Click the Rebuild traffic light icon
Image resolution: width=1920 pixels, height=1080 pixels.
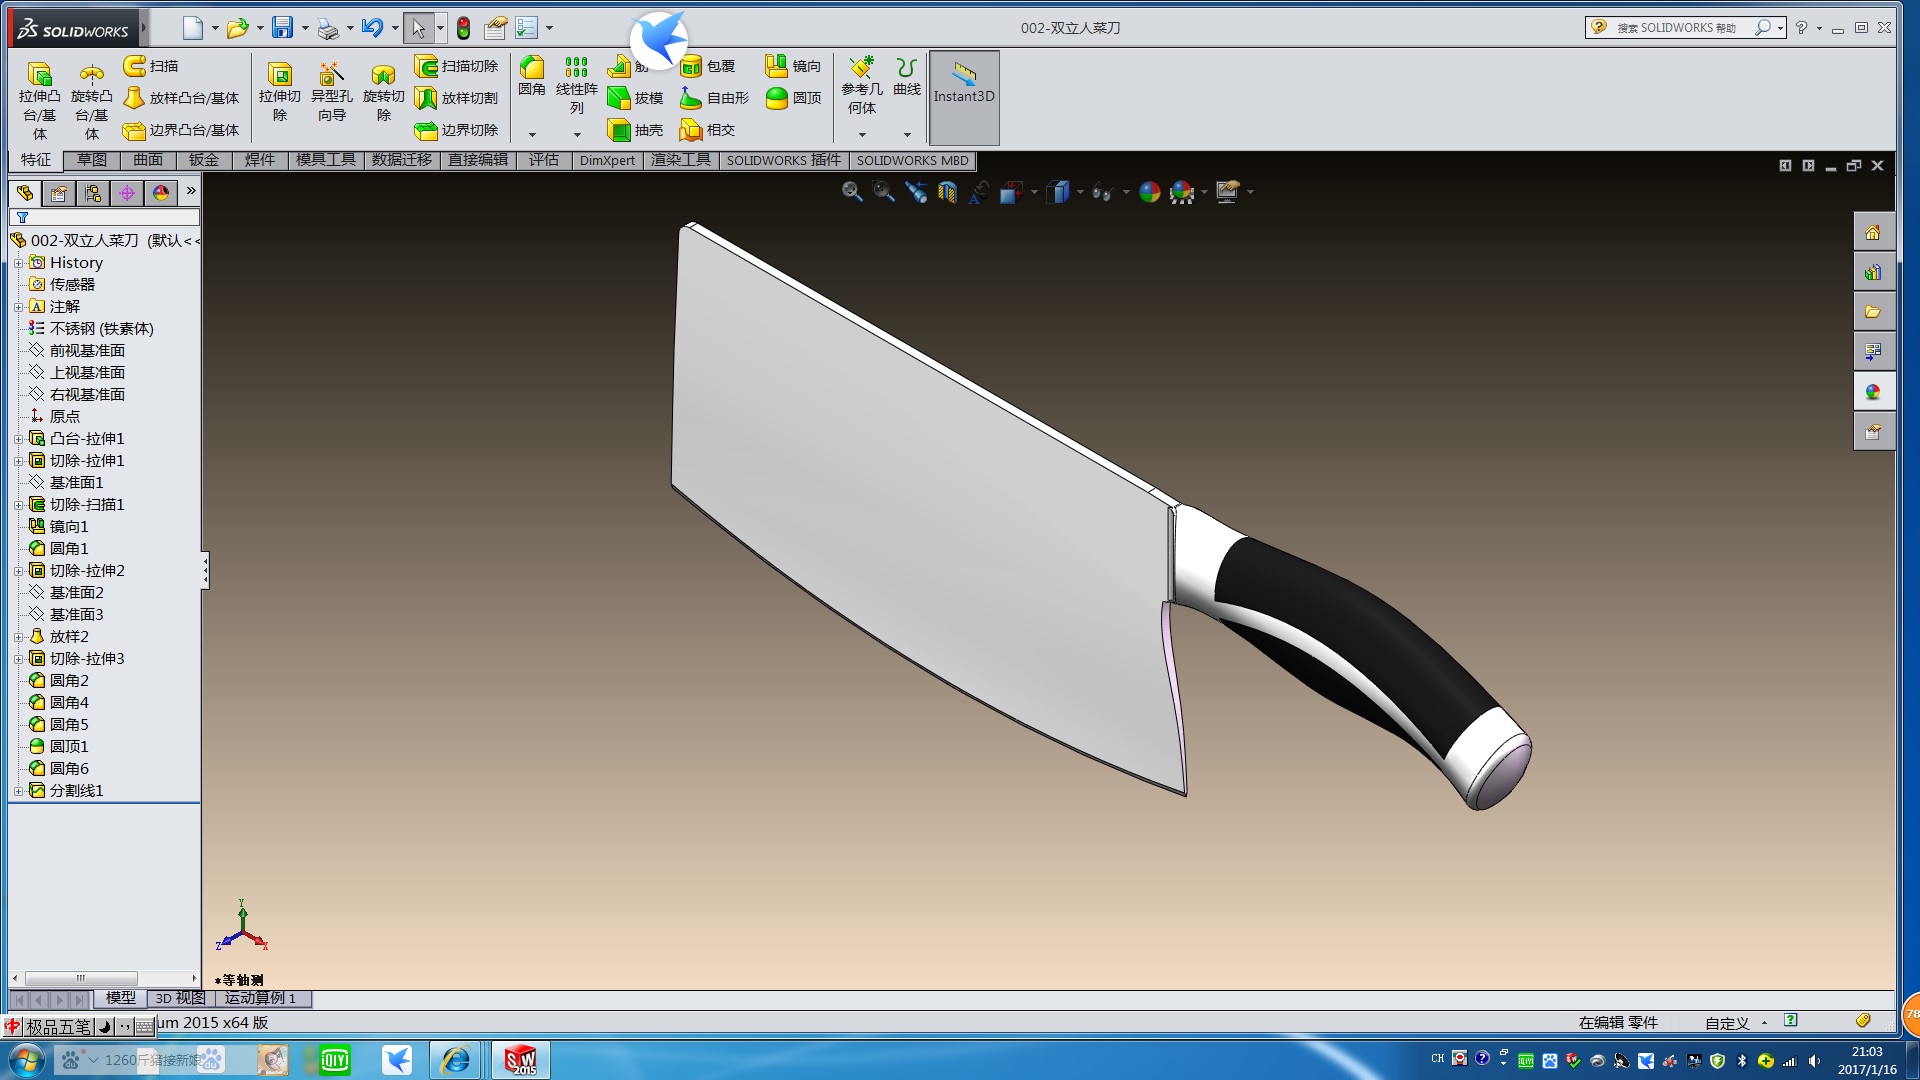coord(463,28)
